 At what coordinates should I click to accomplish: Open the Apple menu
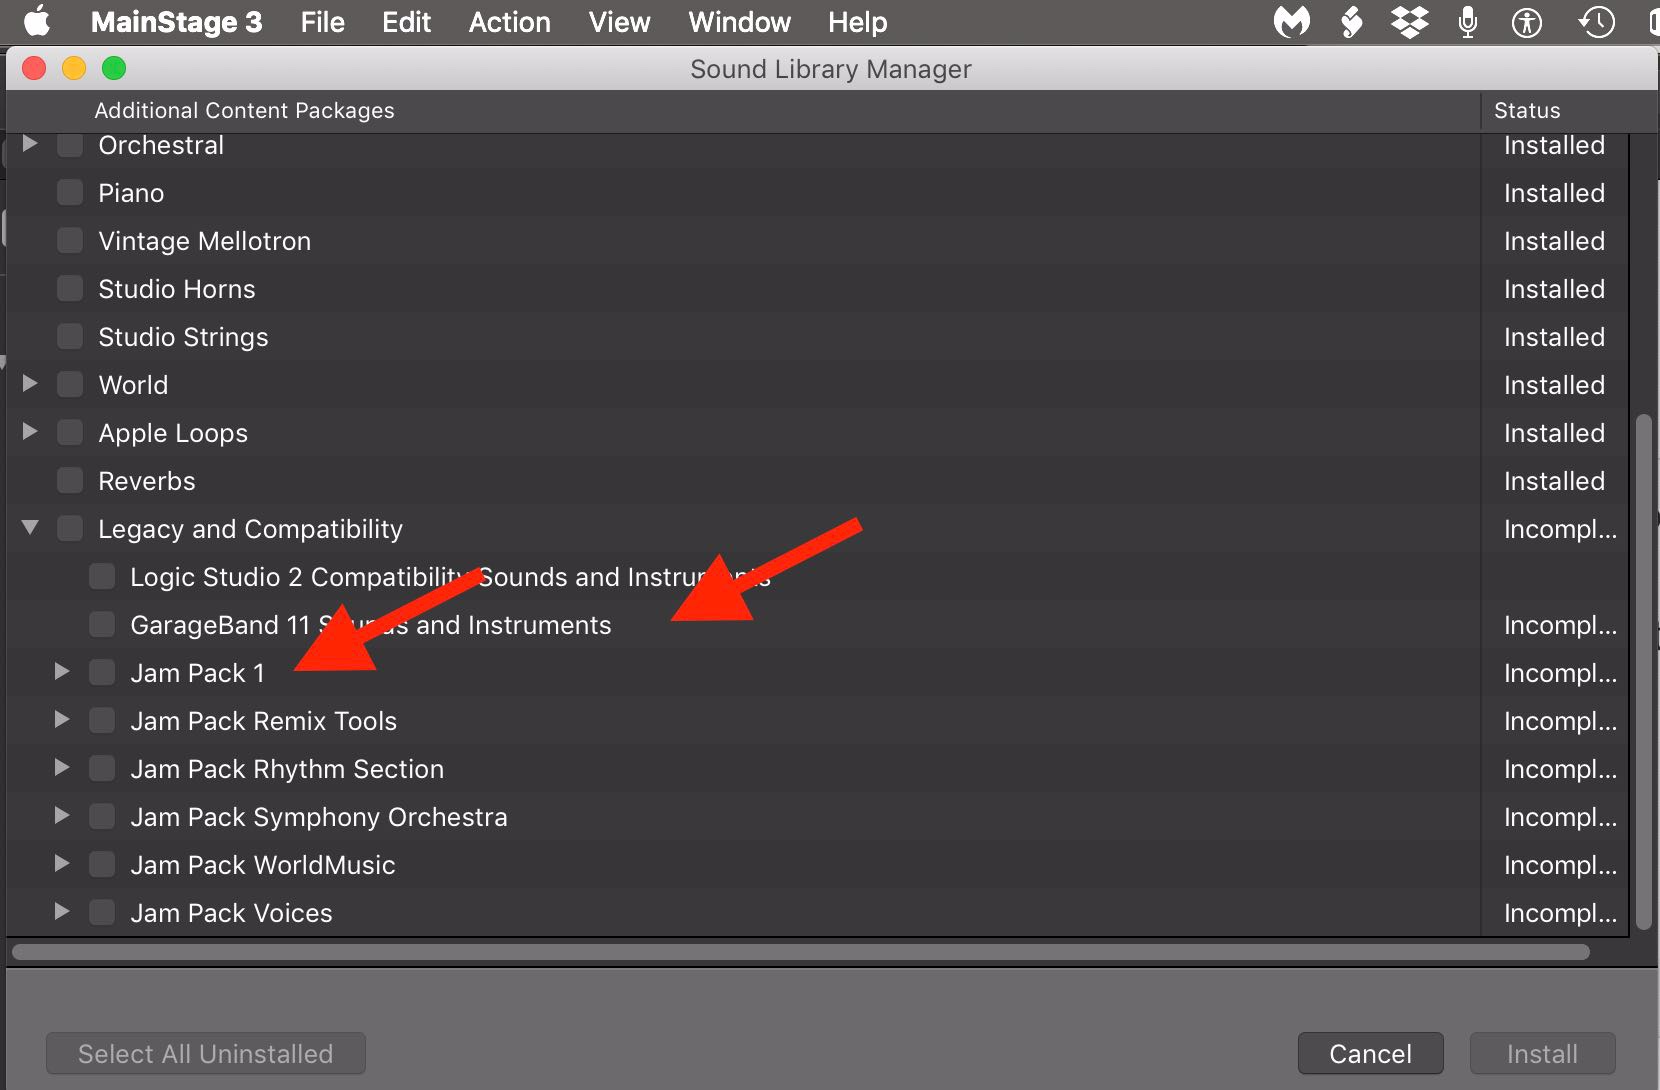pyautogui.click(x=37, y=21)
